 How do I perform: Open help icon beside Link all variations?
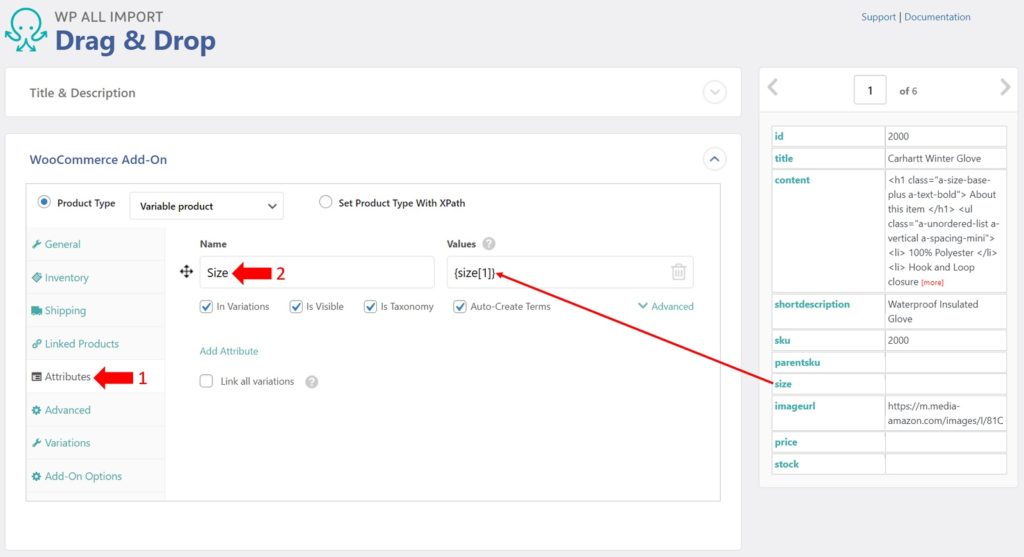tap(312, 381)
